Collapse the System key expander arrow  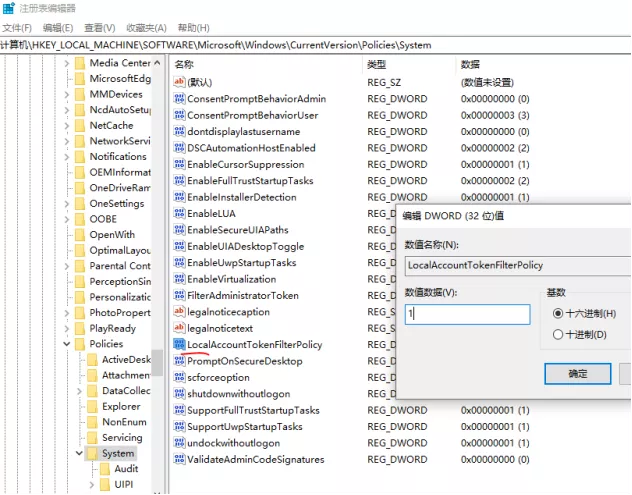[x=79, y=453]
